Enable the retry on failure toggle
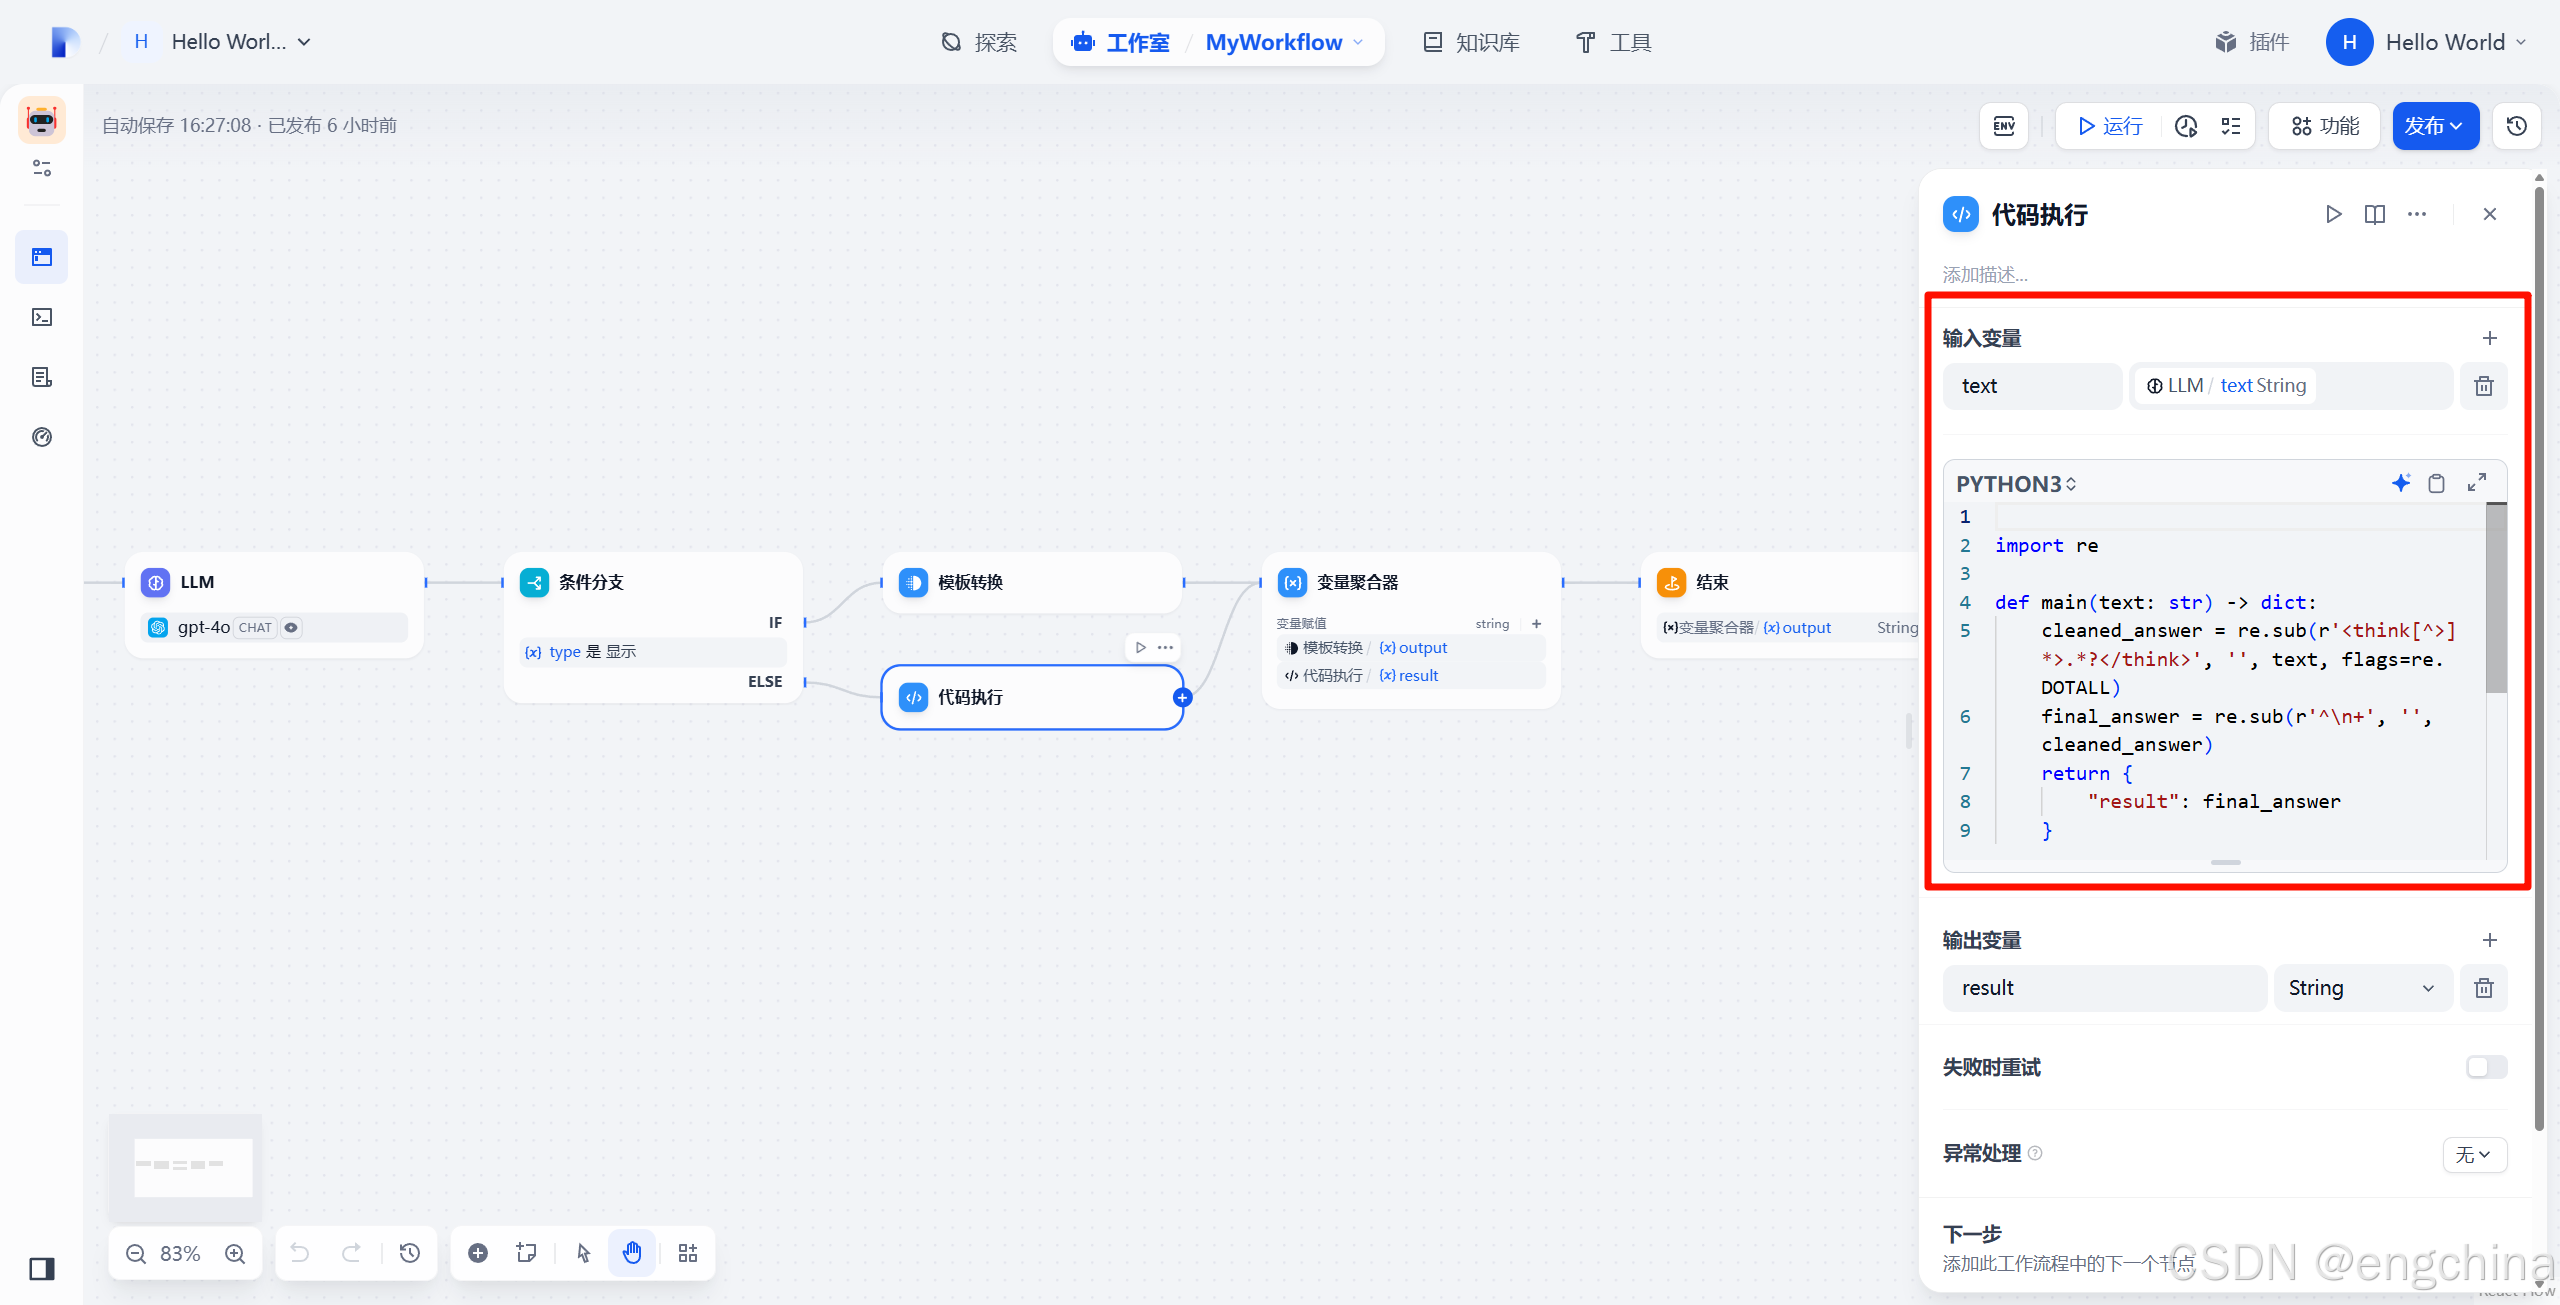This screenshot has width=2560, height=1305. click(2485, 1067)
